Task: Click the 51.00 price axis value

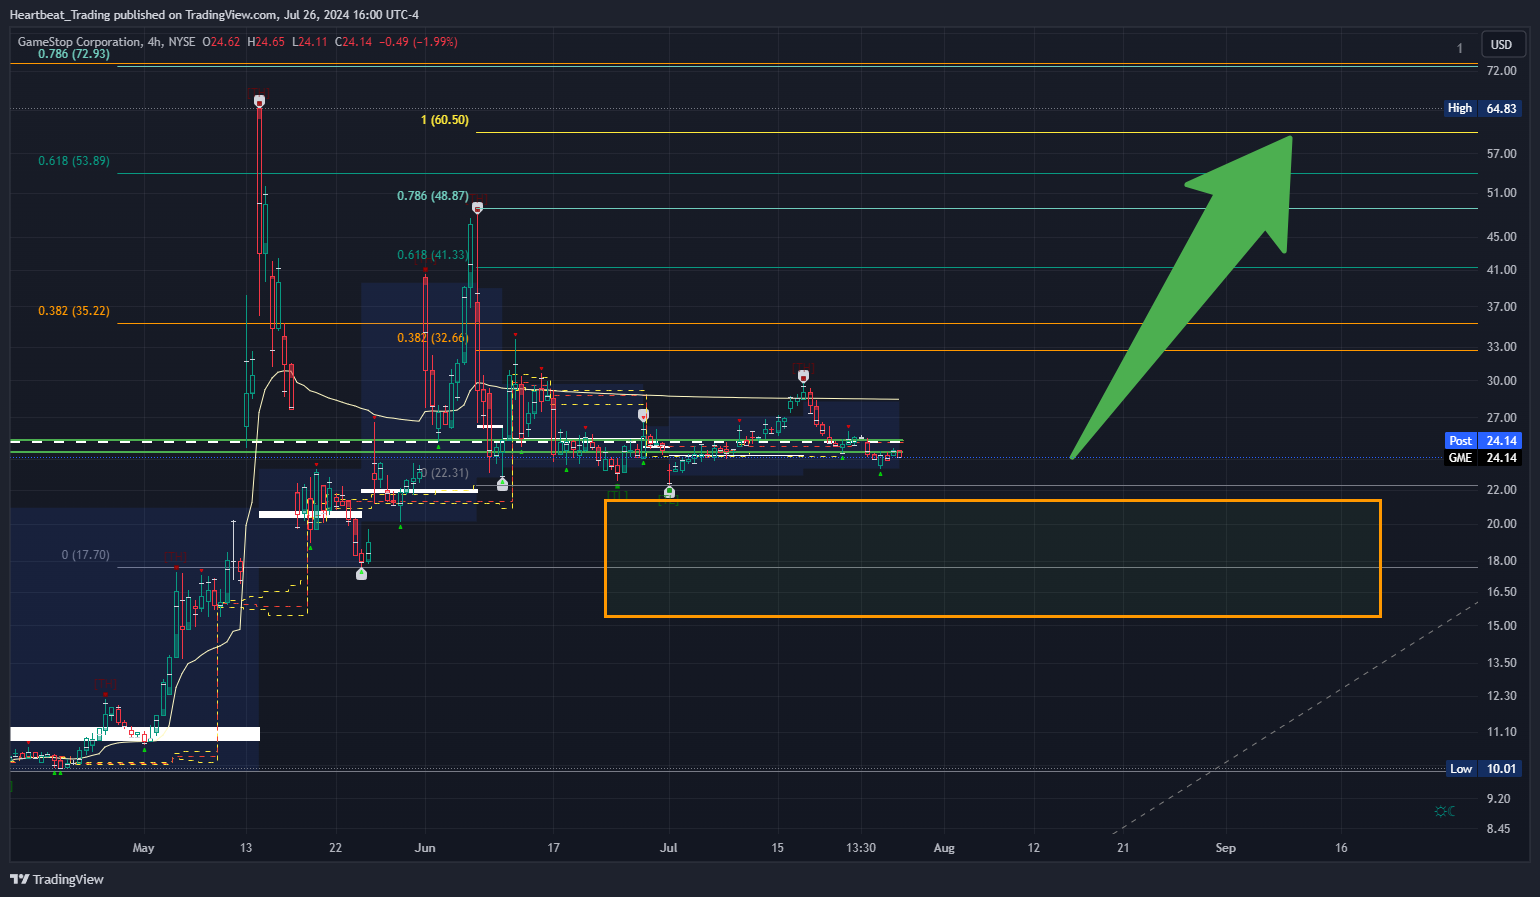Action: [x=1502, y=193]
